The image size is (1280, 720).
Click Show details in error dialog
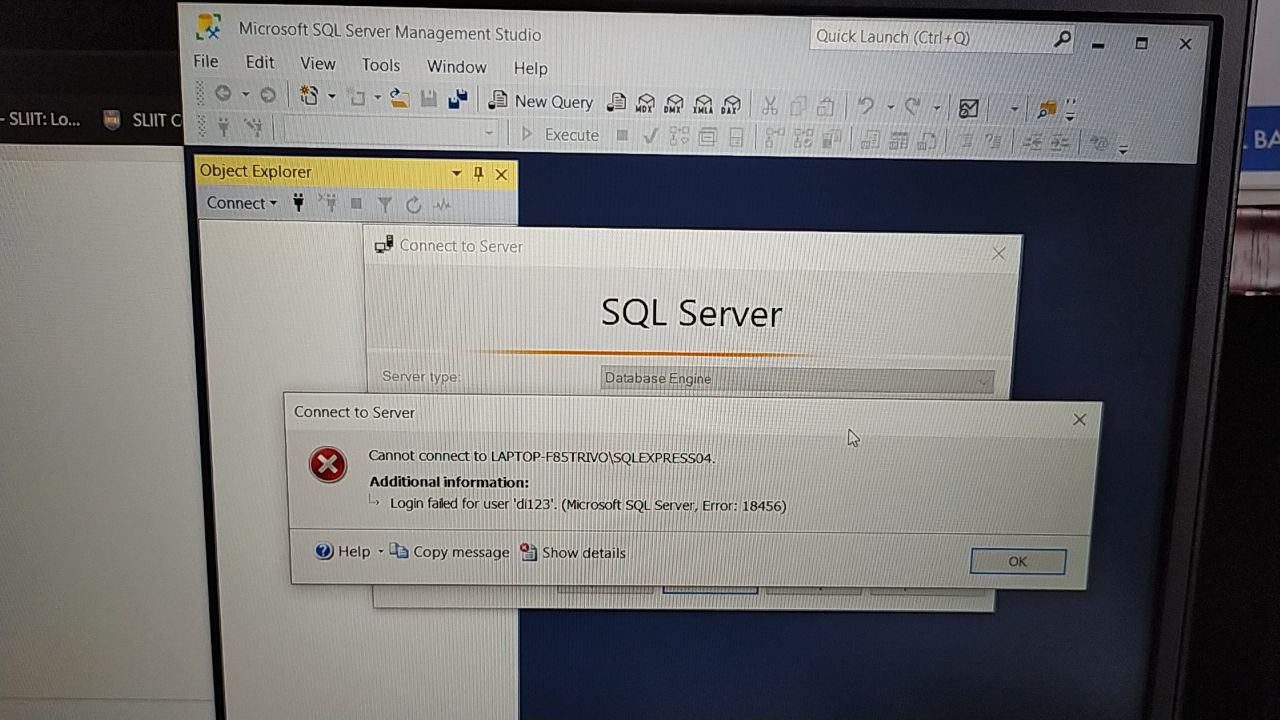point(573,552)
